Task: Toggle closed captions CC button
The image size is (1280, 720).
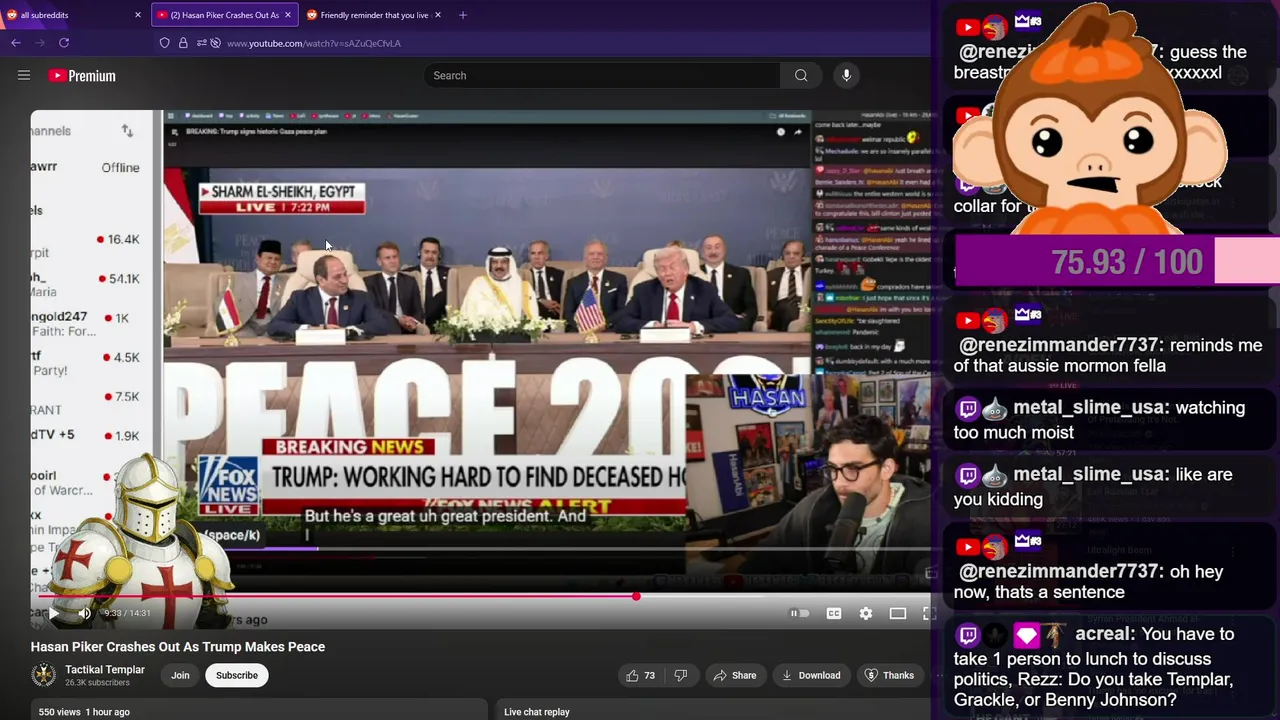Action: (834, 613)
